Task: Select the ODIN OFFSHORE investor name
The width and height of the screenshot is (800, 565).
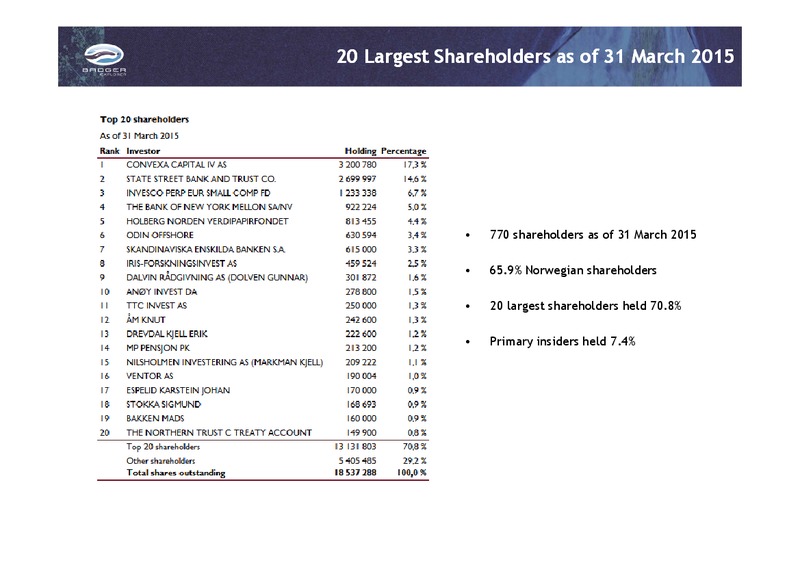Action: pyautogui.click(x=160, y=235)
